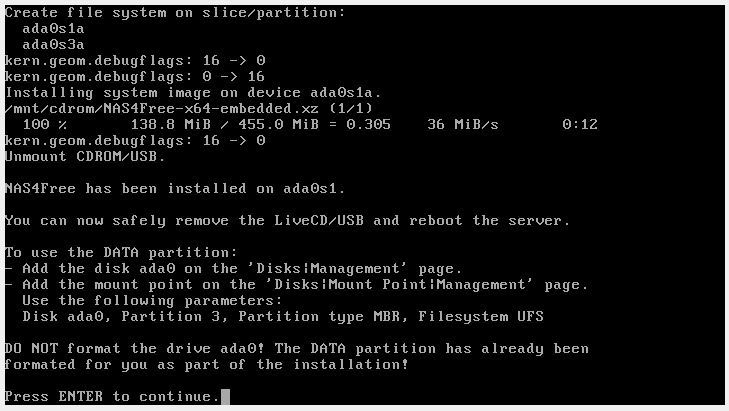Image resolution: width=729 pixels, height=411 pixels.
Task: Click the 'To use the DATA partition:' heading
Action: [x=121, y=253]
